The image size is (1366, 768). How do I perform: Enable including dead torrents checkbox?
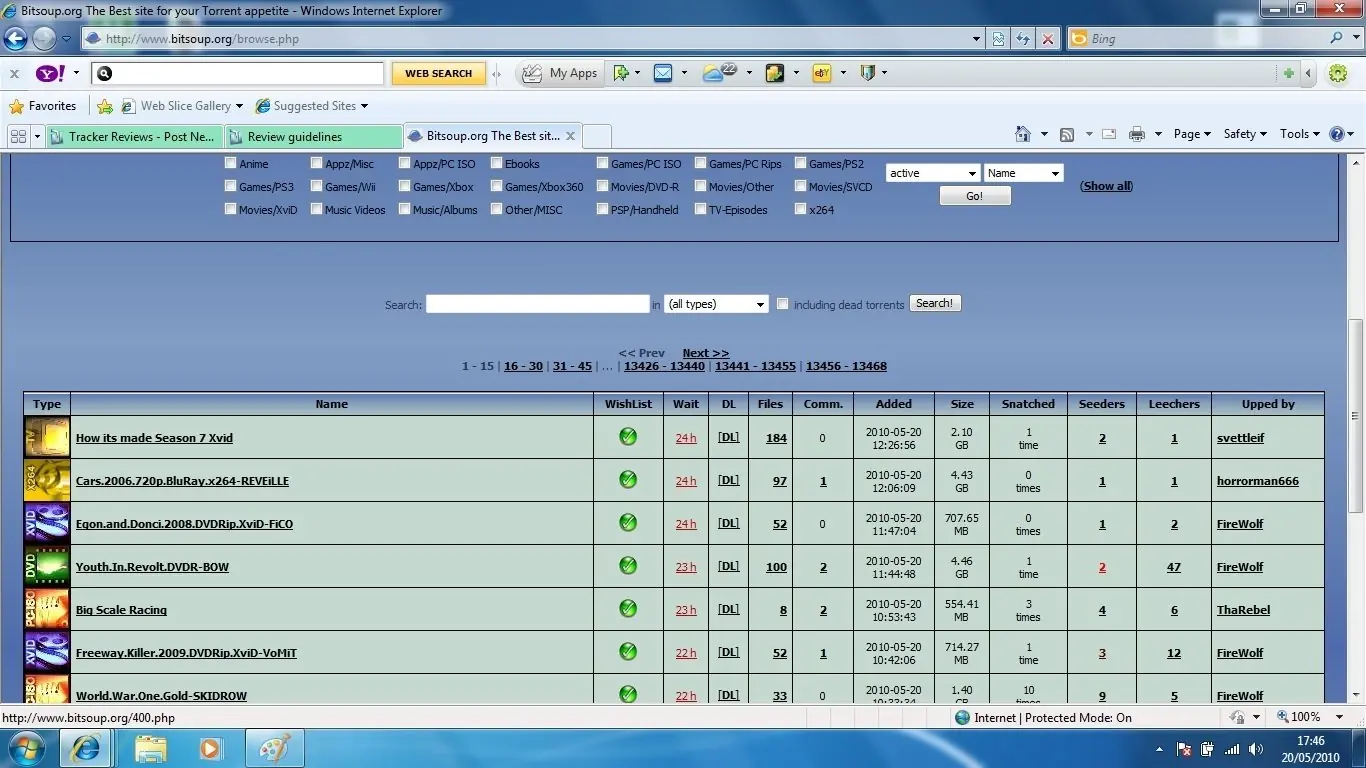(783, 304)
